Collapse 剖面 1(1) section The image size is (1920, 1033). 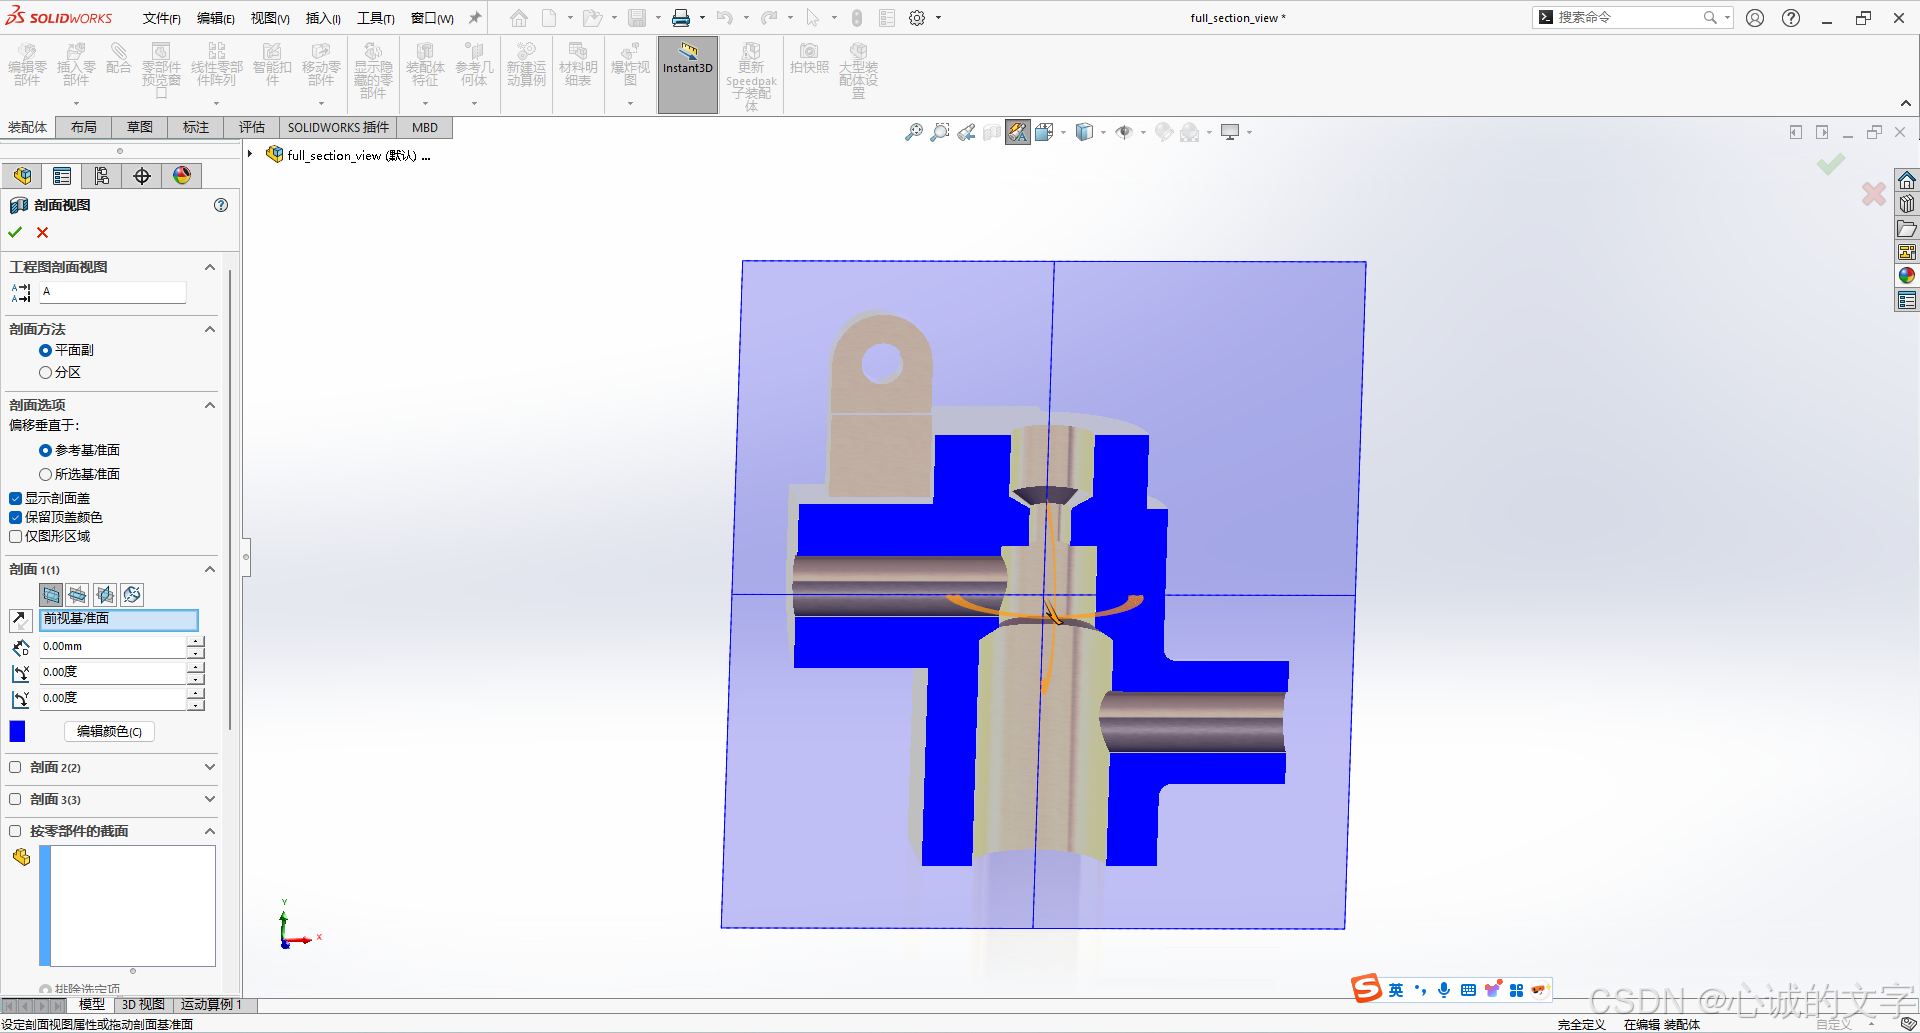click(210, 570)
